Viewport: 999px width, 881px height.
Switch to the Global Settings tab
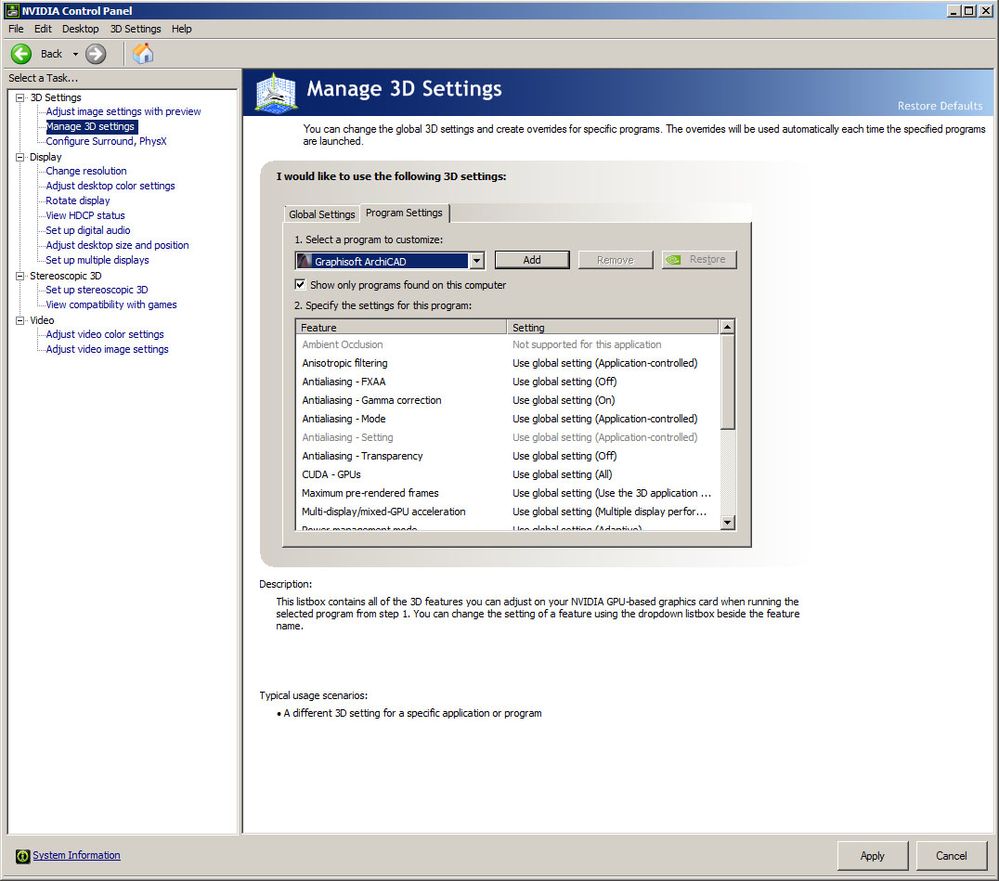pyautogui.click(x=321, y=213)
